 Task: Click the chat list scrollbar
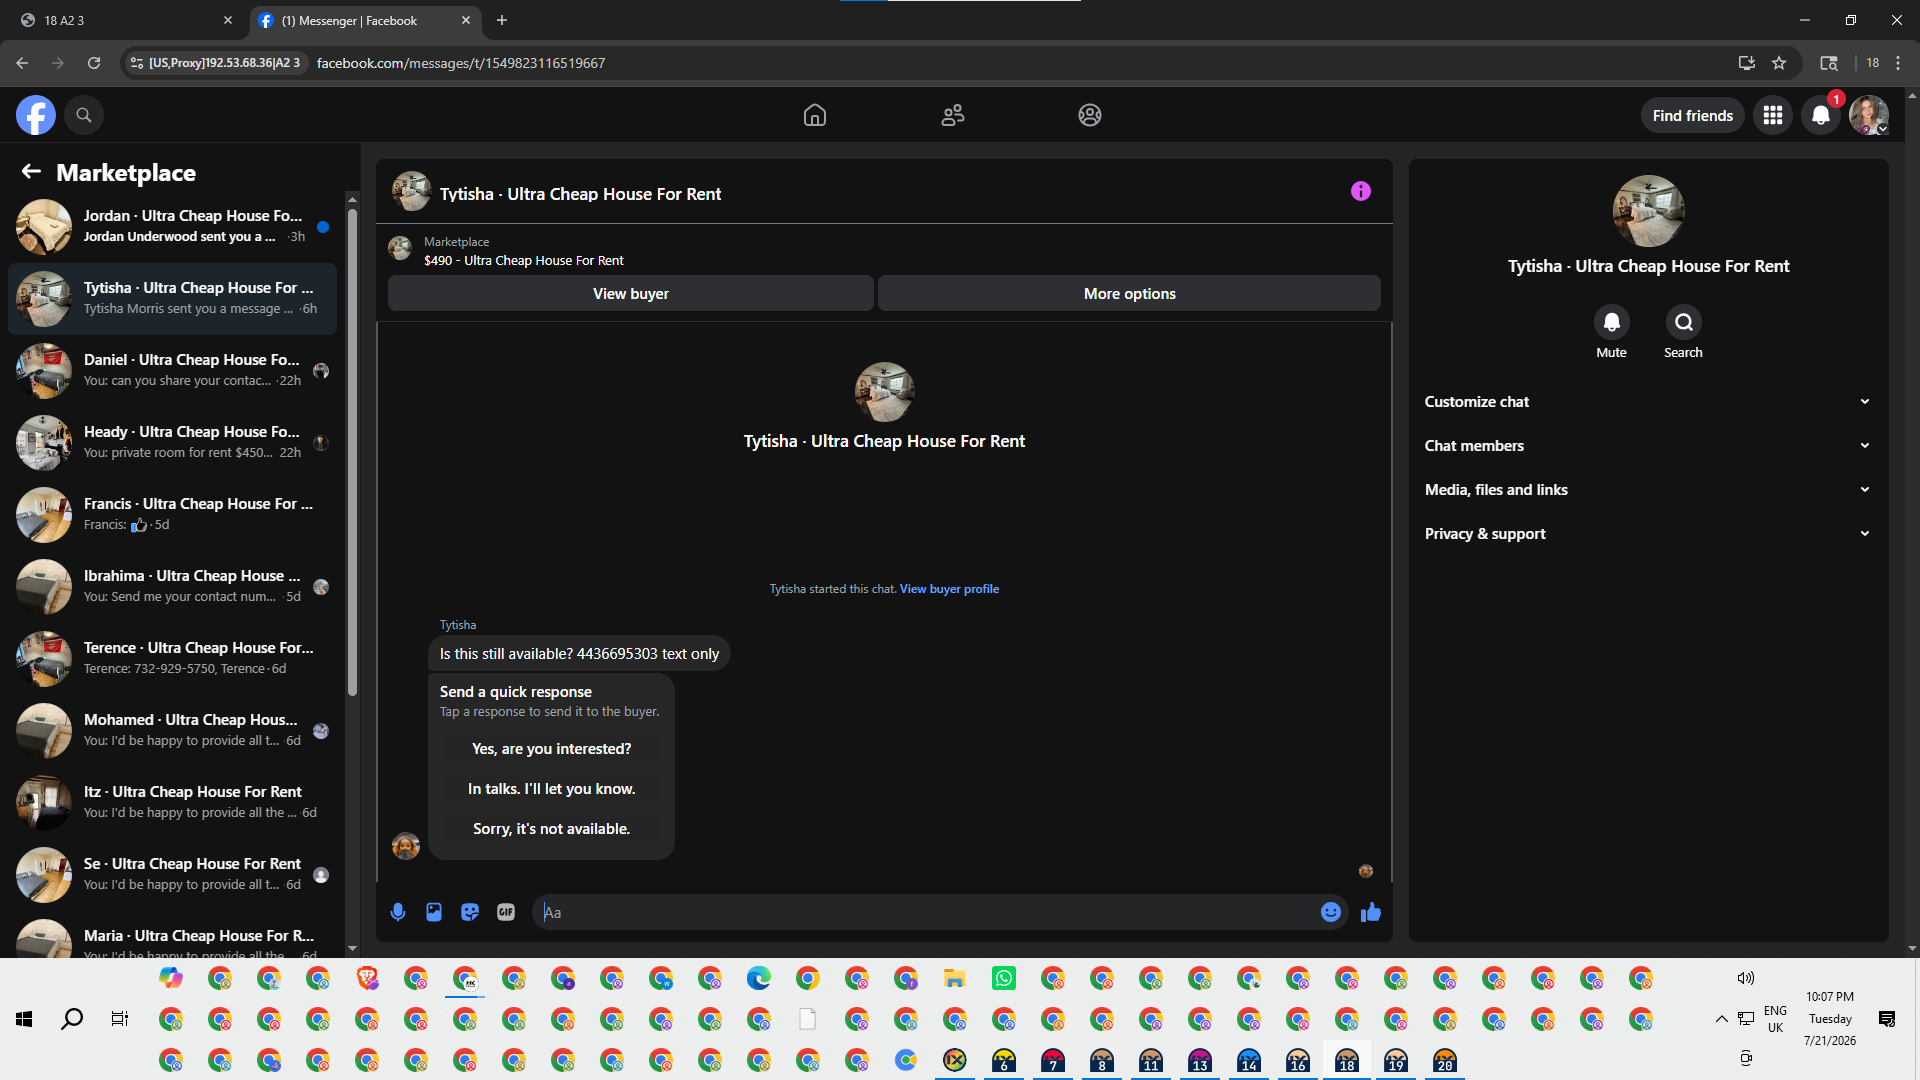point(352,450)
